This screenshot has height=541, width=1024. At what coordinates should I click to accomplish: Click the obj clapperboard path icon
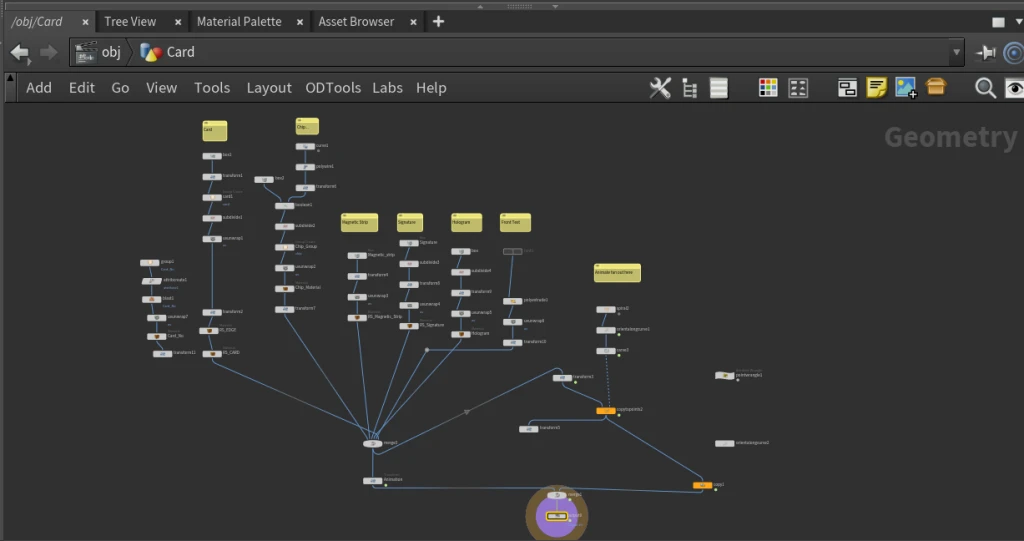pyautogui.click(x=86, y=52)
